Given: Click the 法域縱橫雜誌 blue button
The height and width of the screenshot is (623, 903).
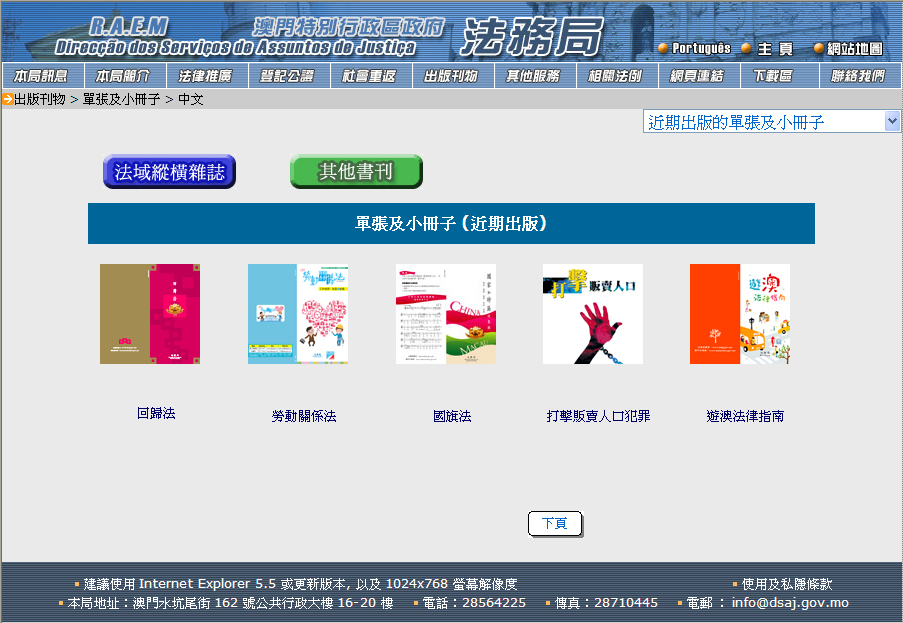Looking at the screenshot, I should click(x=169, y=172).
